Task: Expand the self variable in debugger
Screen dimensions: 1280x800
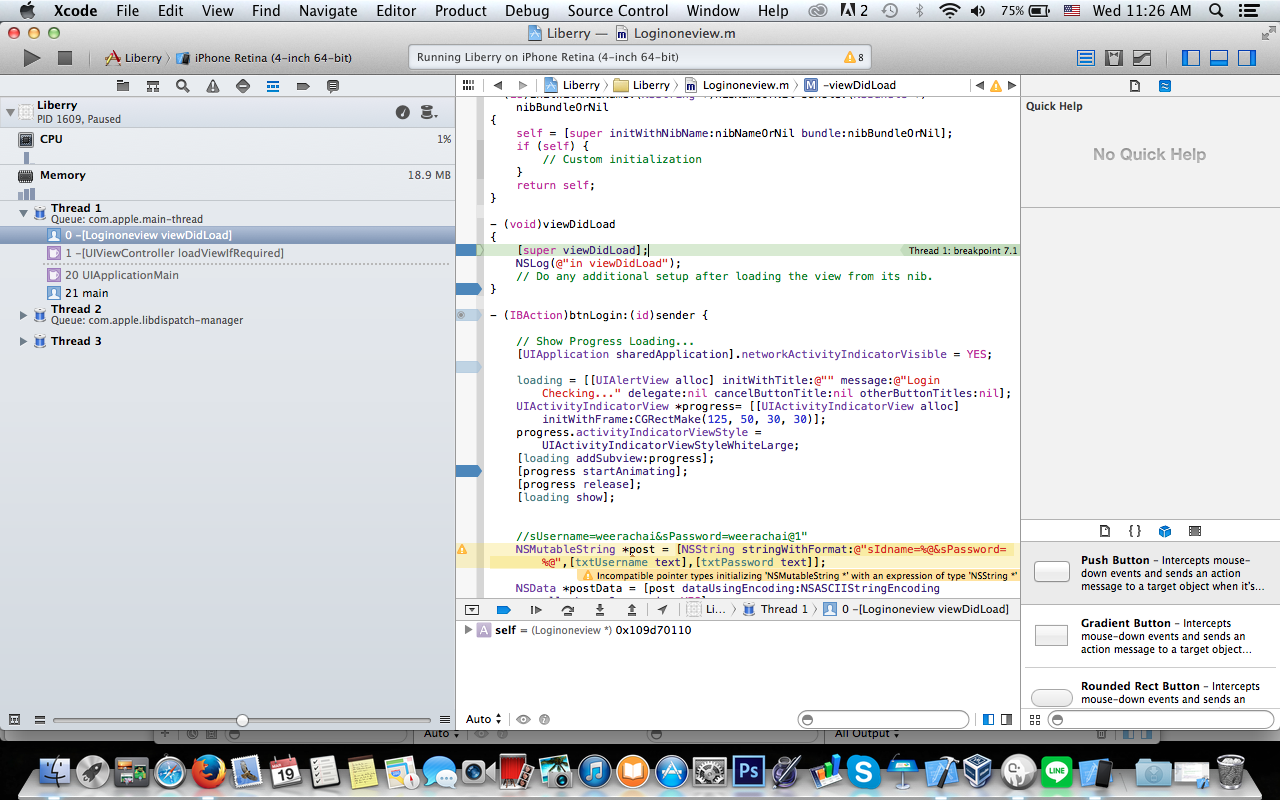Action: (x=467, y=630)
